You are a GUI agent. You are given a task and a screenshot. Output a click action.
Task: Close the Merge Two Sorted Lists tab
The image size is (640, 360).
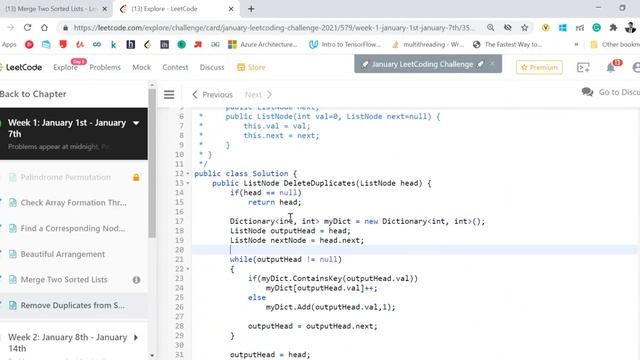pos(104,9)
